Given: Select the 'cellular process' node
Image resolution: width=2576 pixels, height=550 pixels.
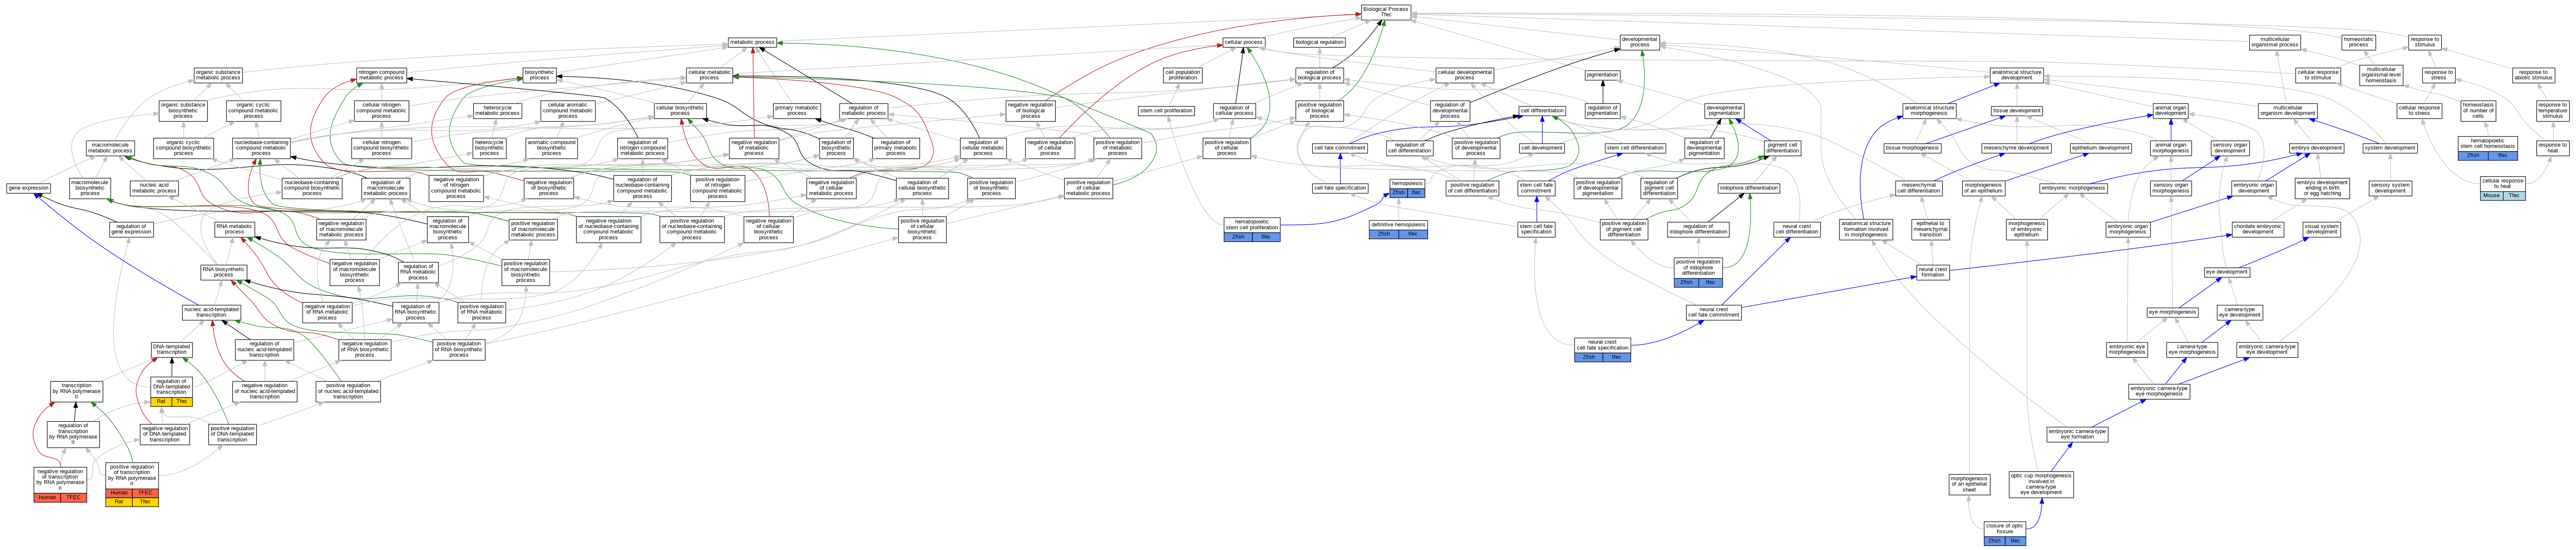Looking at the screenshot, I should click(1243, 42).
